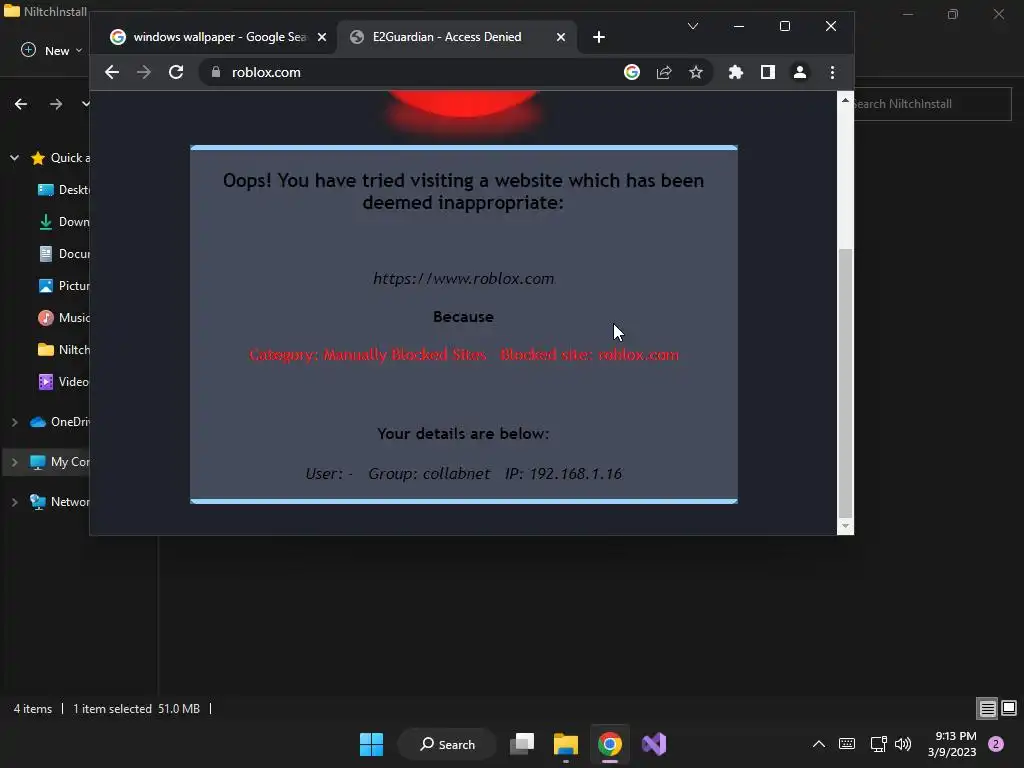Expand OneDrive in File Explorer sidebar
The image size is (1024, 768).
[14, 423]
